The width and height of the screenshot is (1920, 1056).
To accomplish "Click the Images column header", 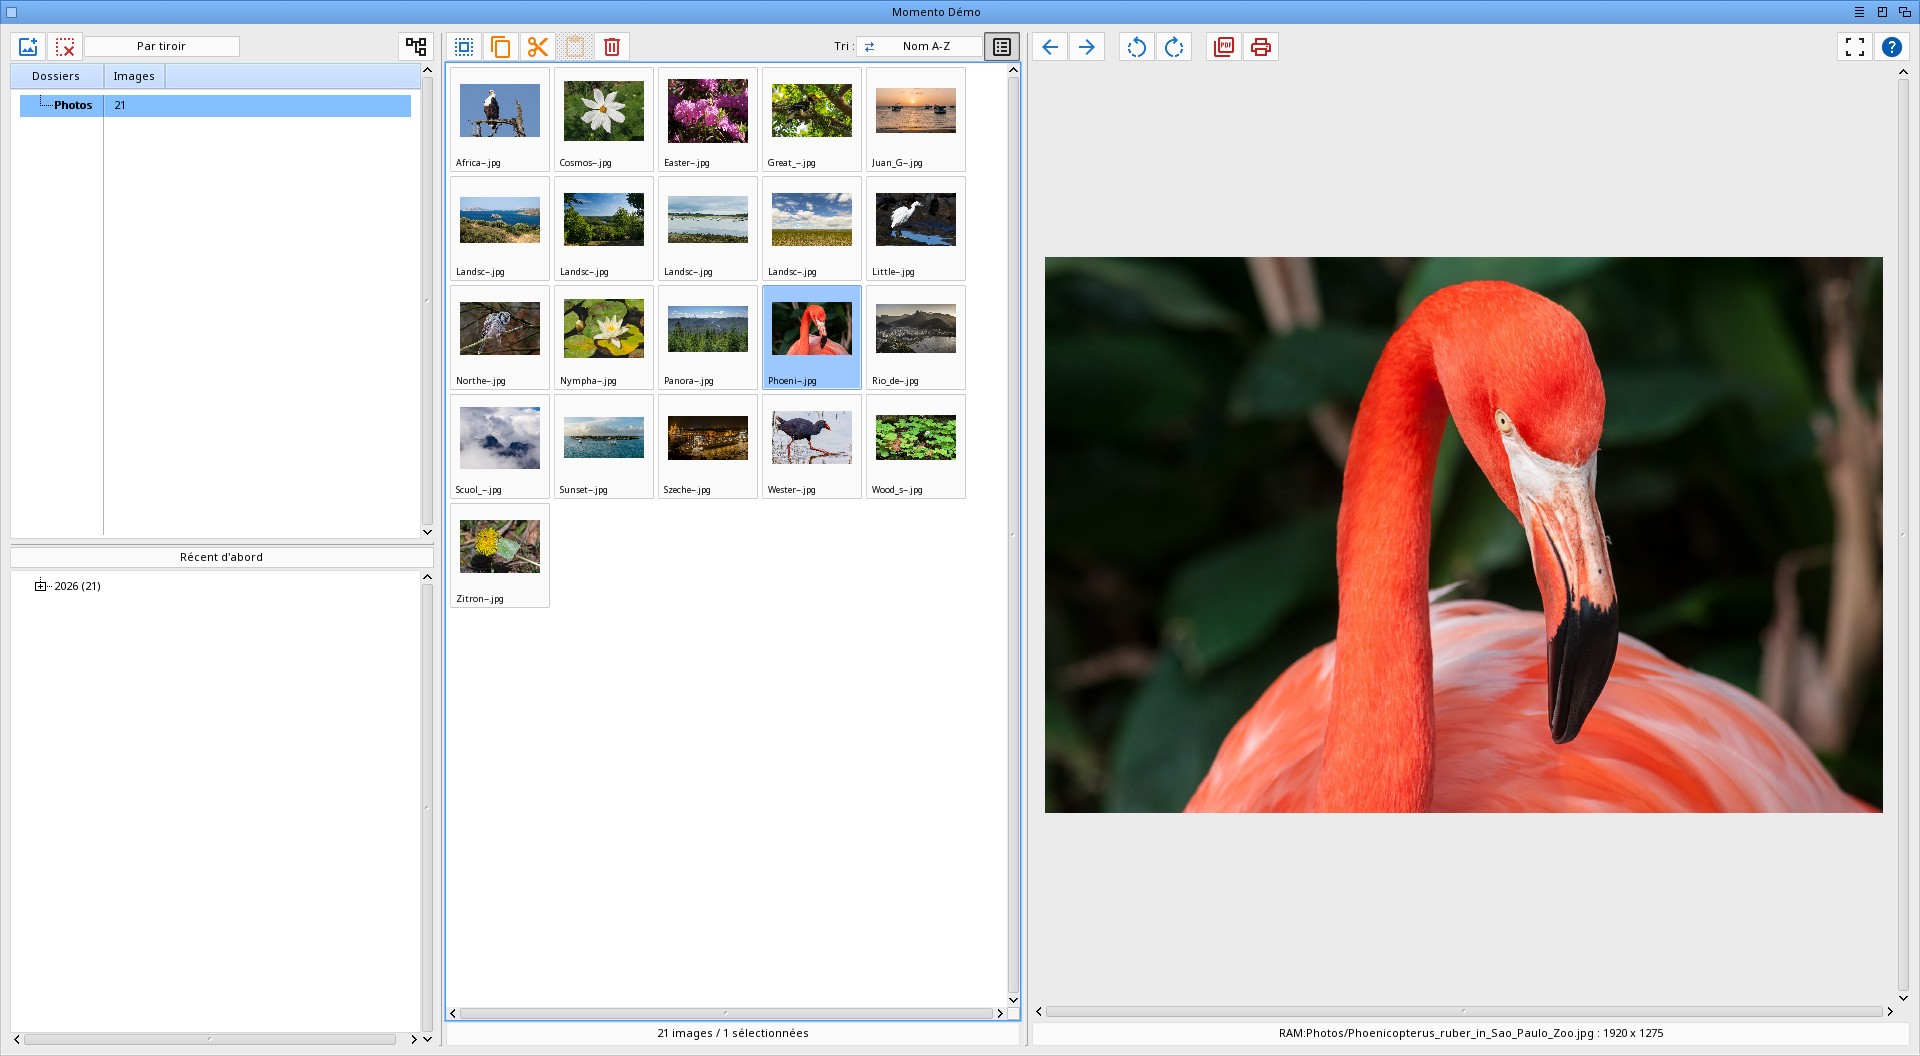I will click(134, 76).
